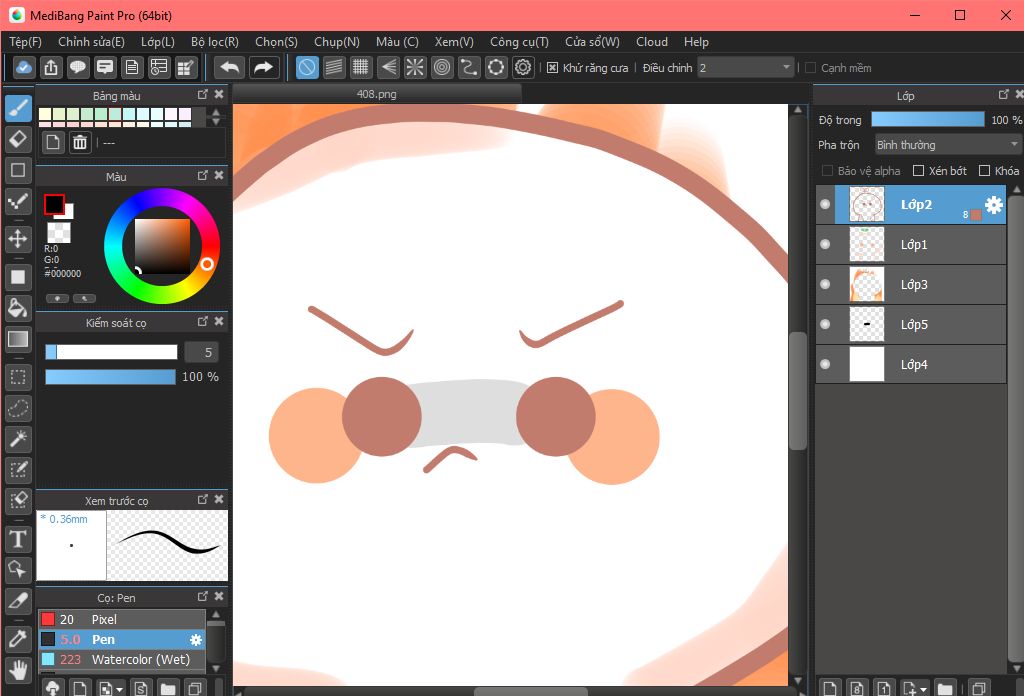Pick the Lasso selection tool
This screenshot has width=1024, height=696.
18,408
